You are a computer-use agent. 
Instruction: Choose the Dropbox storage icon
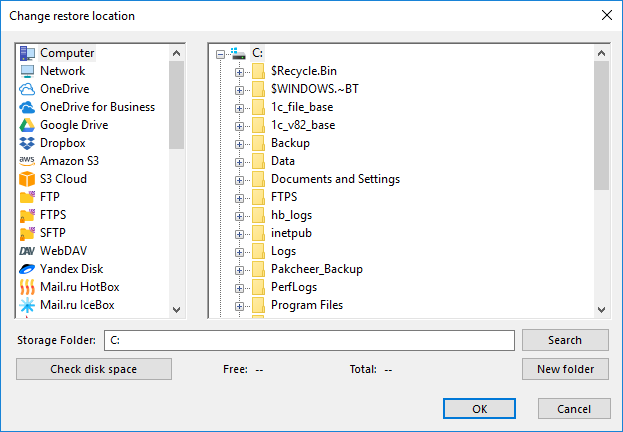(27, 143)
